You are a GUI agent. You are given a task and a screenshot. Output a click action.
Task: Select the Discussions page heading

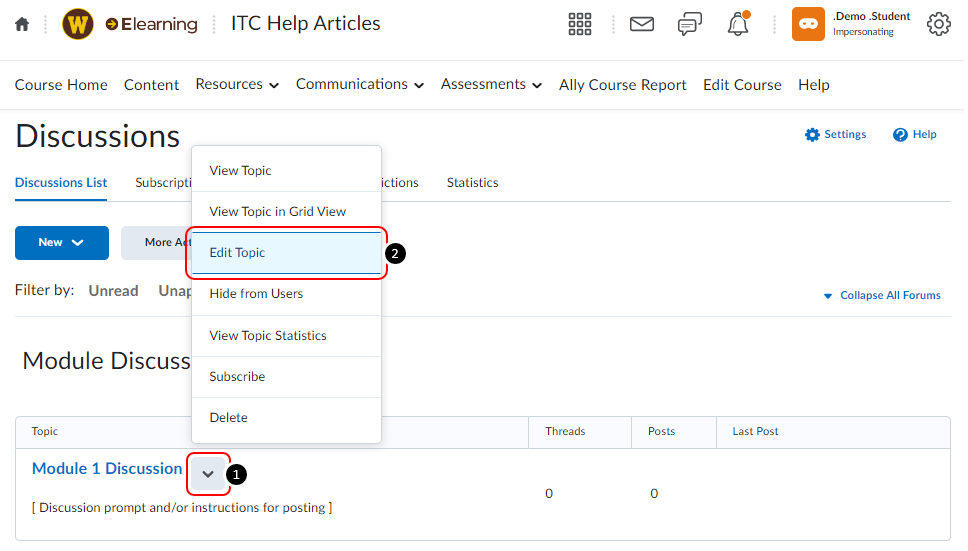(x=98, y=137)
